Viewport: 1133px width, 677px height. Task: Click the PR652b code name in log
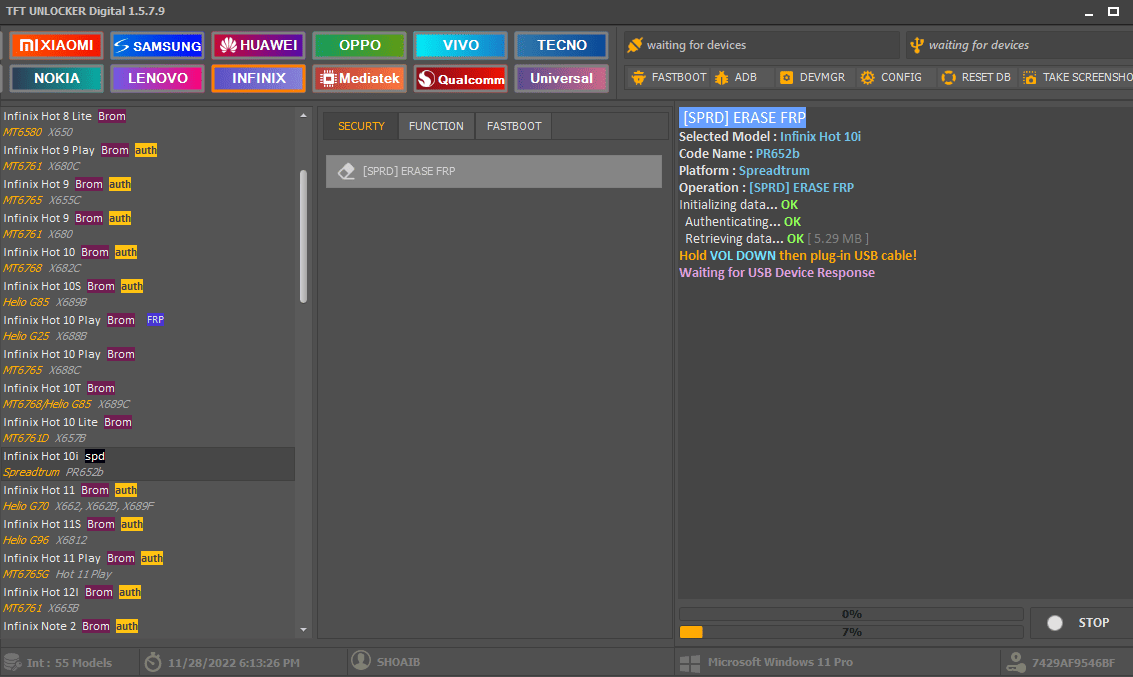click(x=777, y=154)
